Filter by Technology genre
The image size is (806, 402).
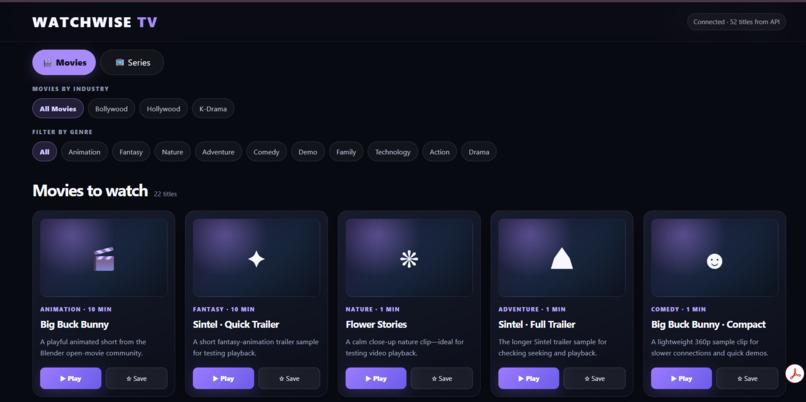[393, 152]
